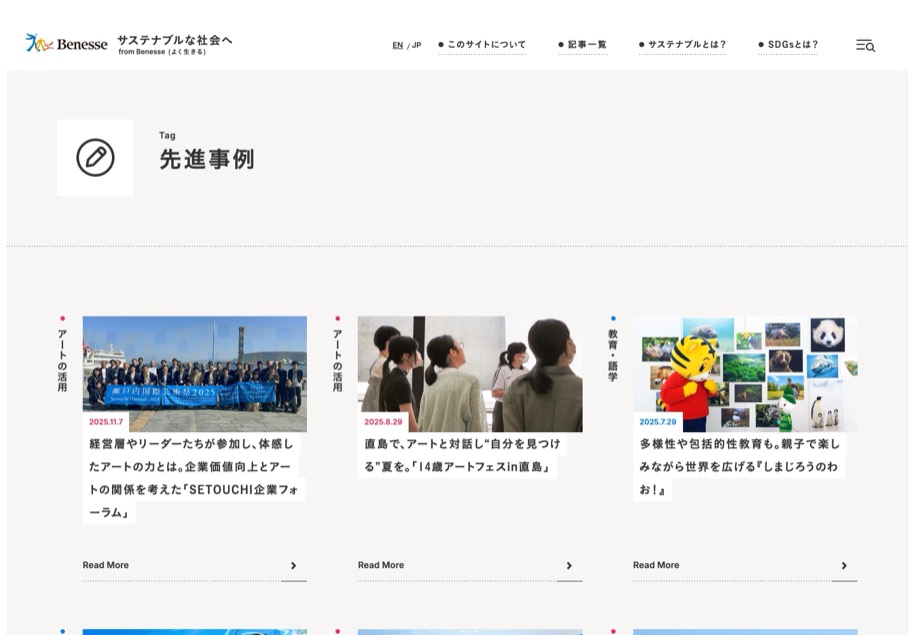915x635 pixels.
Task: Open thumbnail with Shimajiro tiger mascot
Action: [745, 374]
